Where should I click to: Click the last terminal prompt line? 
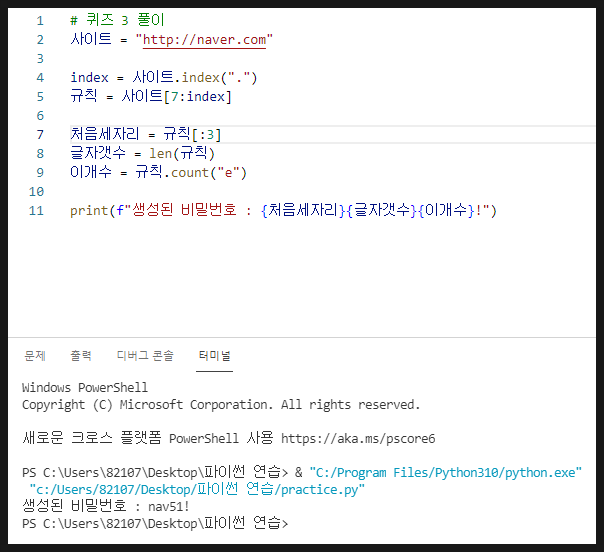[x=155, y=523]
